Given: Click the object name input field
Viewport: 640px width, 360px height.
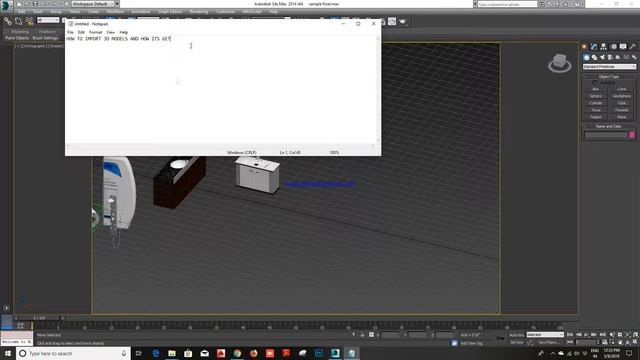Looking at the screenshot, I should coord(606,135).
